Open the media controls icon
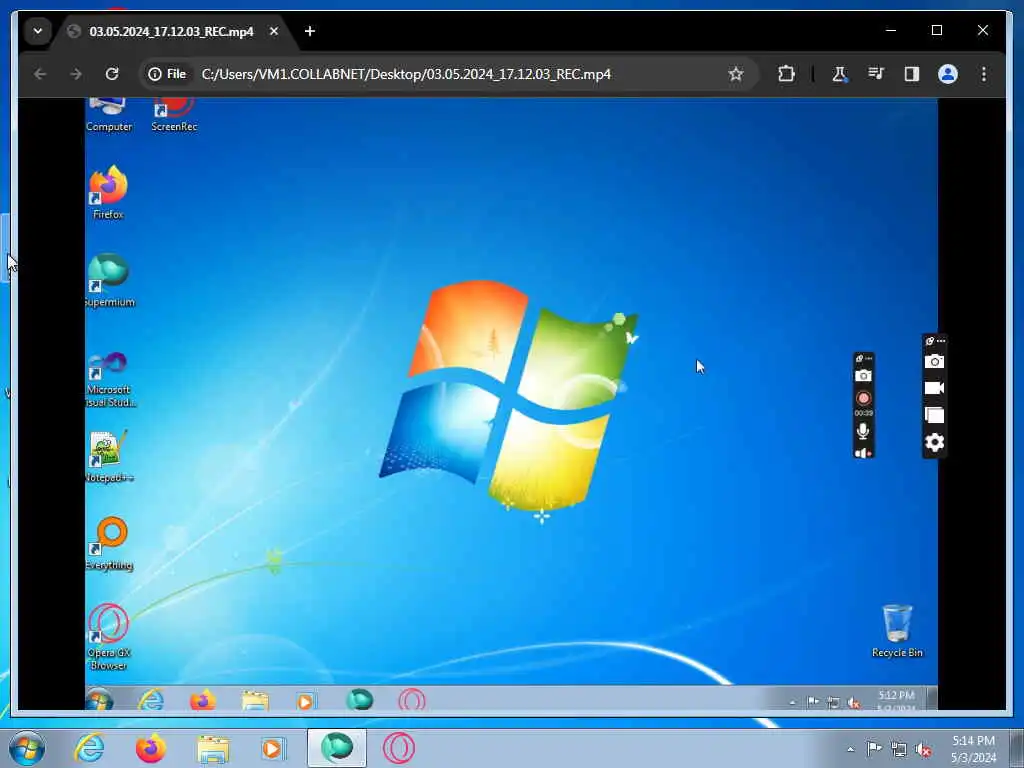The height and width of the screenshot is (768, 1024). point(876,74)
